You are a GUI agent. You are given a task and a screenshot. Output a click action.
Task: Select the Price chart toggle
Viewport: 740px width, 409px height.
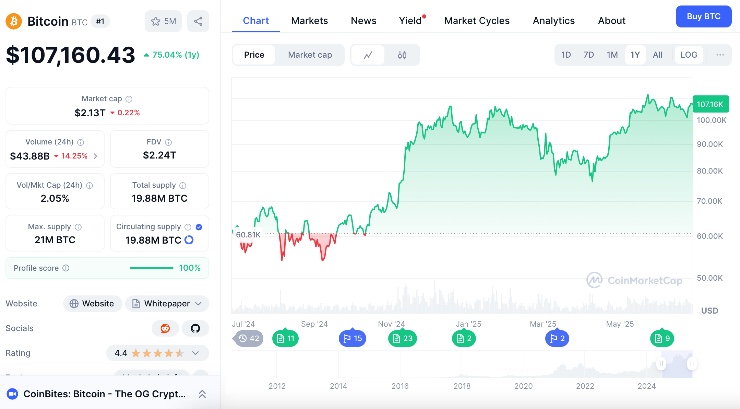coord(254,55)
